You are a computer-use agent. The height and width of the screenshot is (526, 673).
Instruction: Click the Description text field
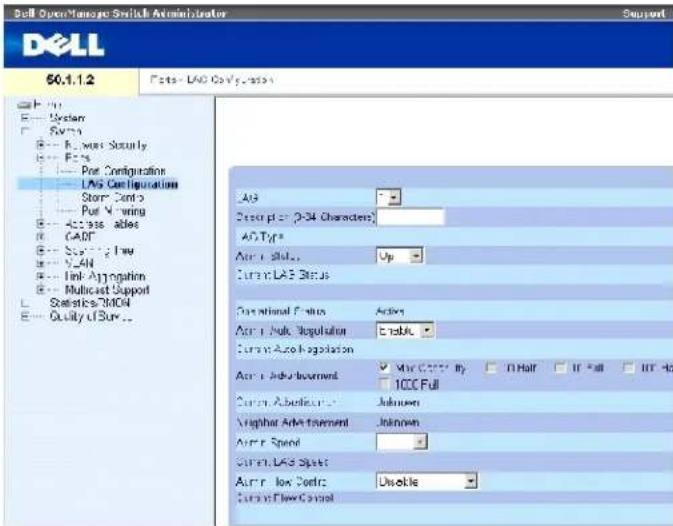(x=410, y=217)
